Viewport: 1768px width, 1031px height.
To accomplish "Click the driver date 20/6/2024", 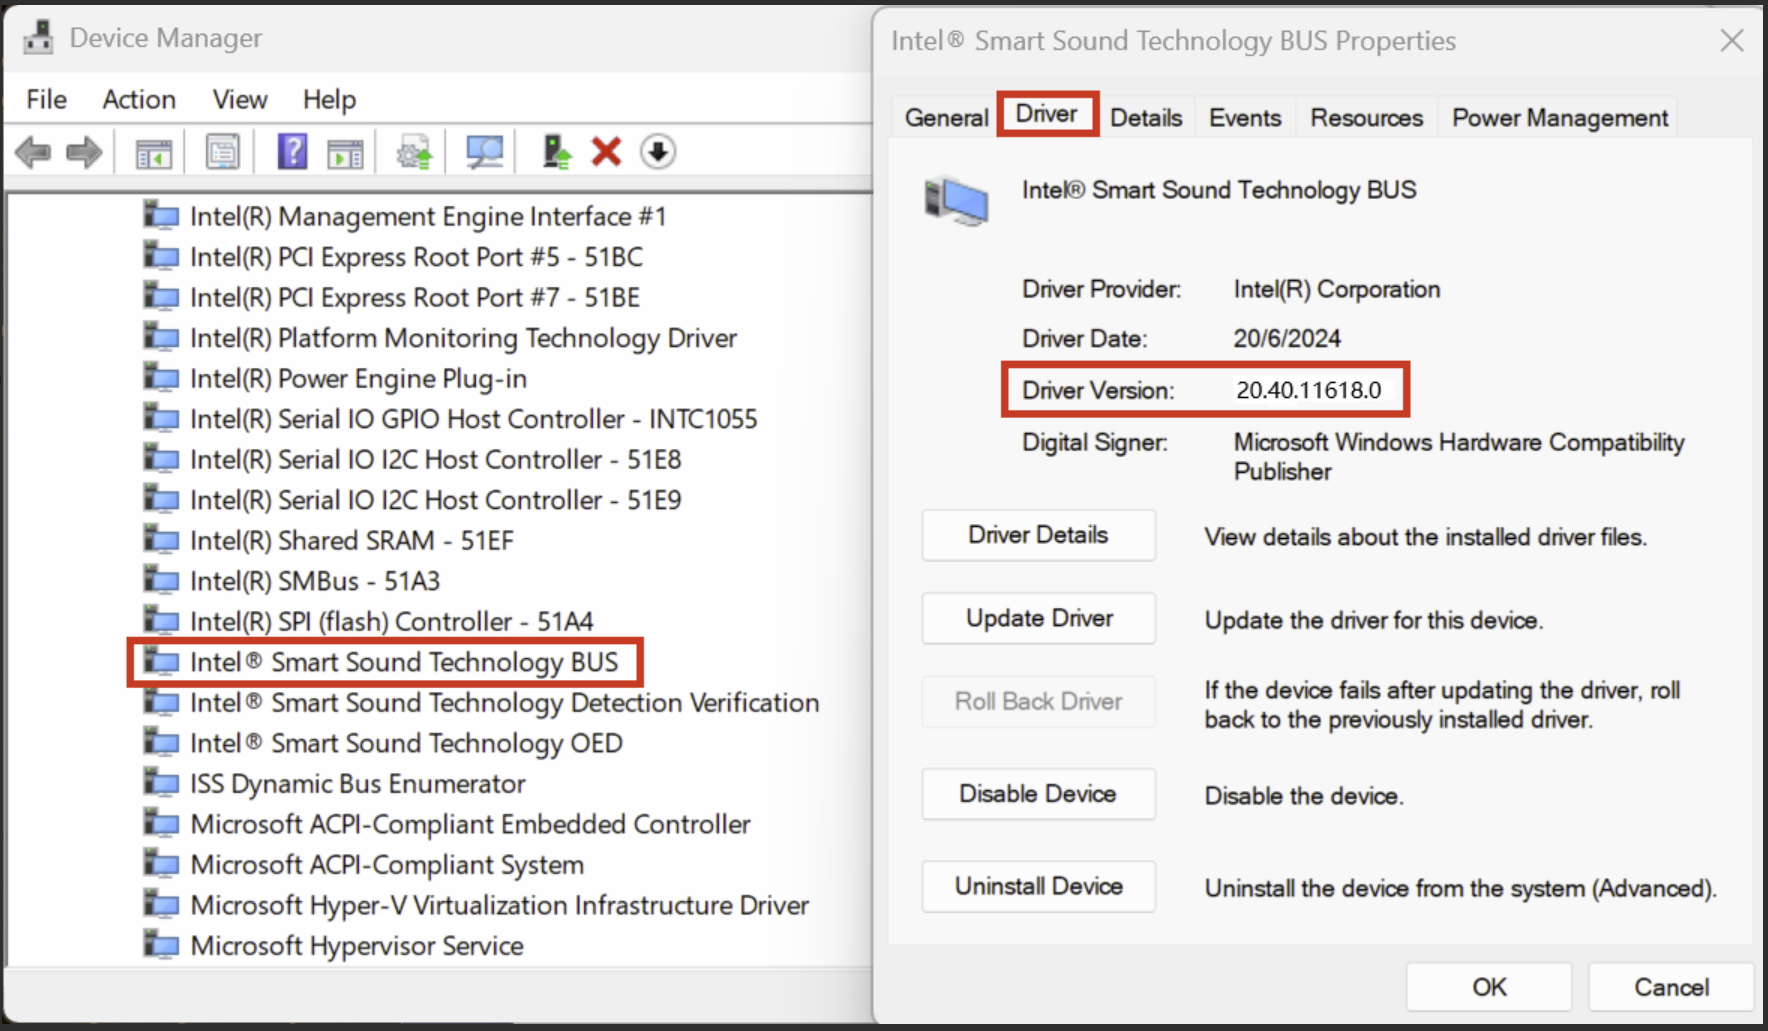I will [x=1286, y=338].
